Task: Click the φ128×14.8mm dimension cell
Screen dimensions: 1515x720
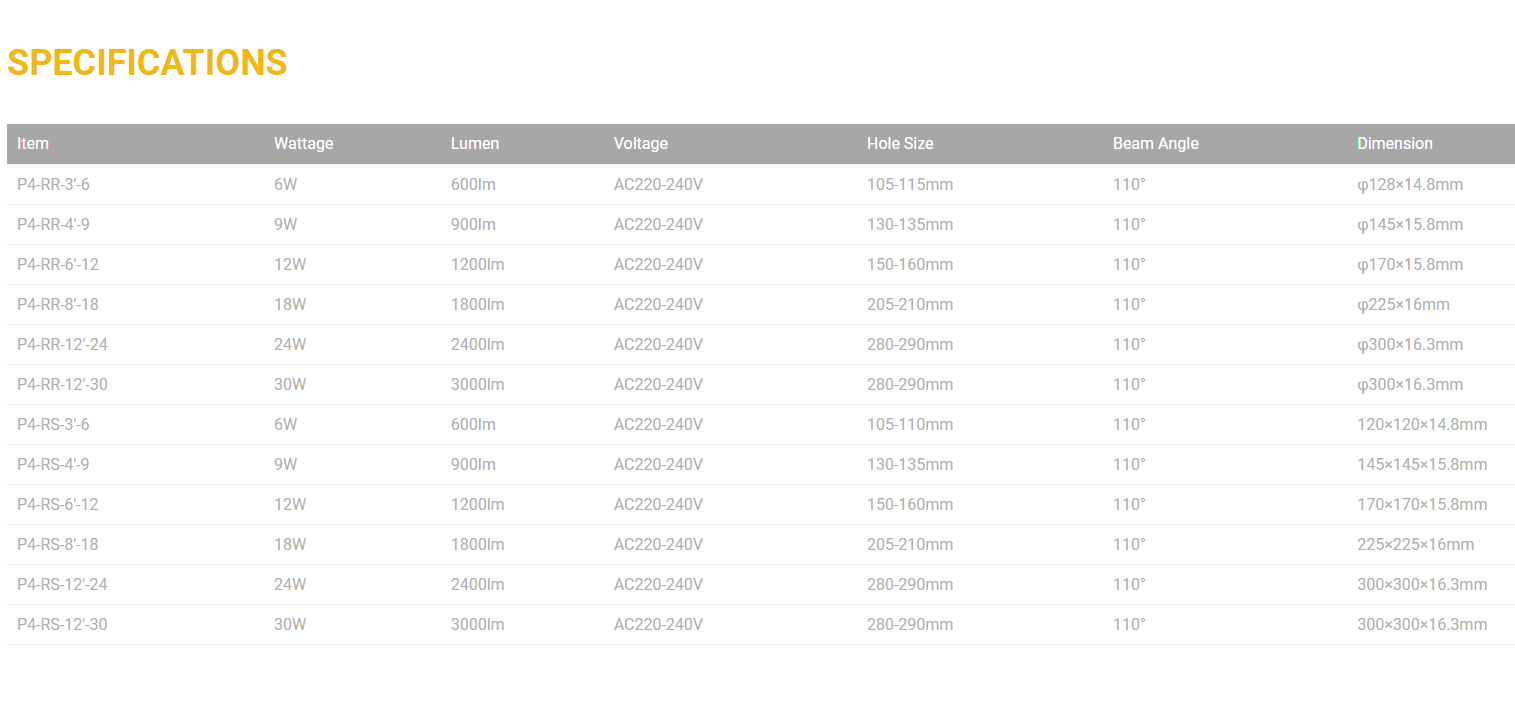Action: (x=1409, y=185)
